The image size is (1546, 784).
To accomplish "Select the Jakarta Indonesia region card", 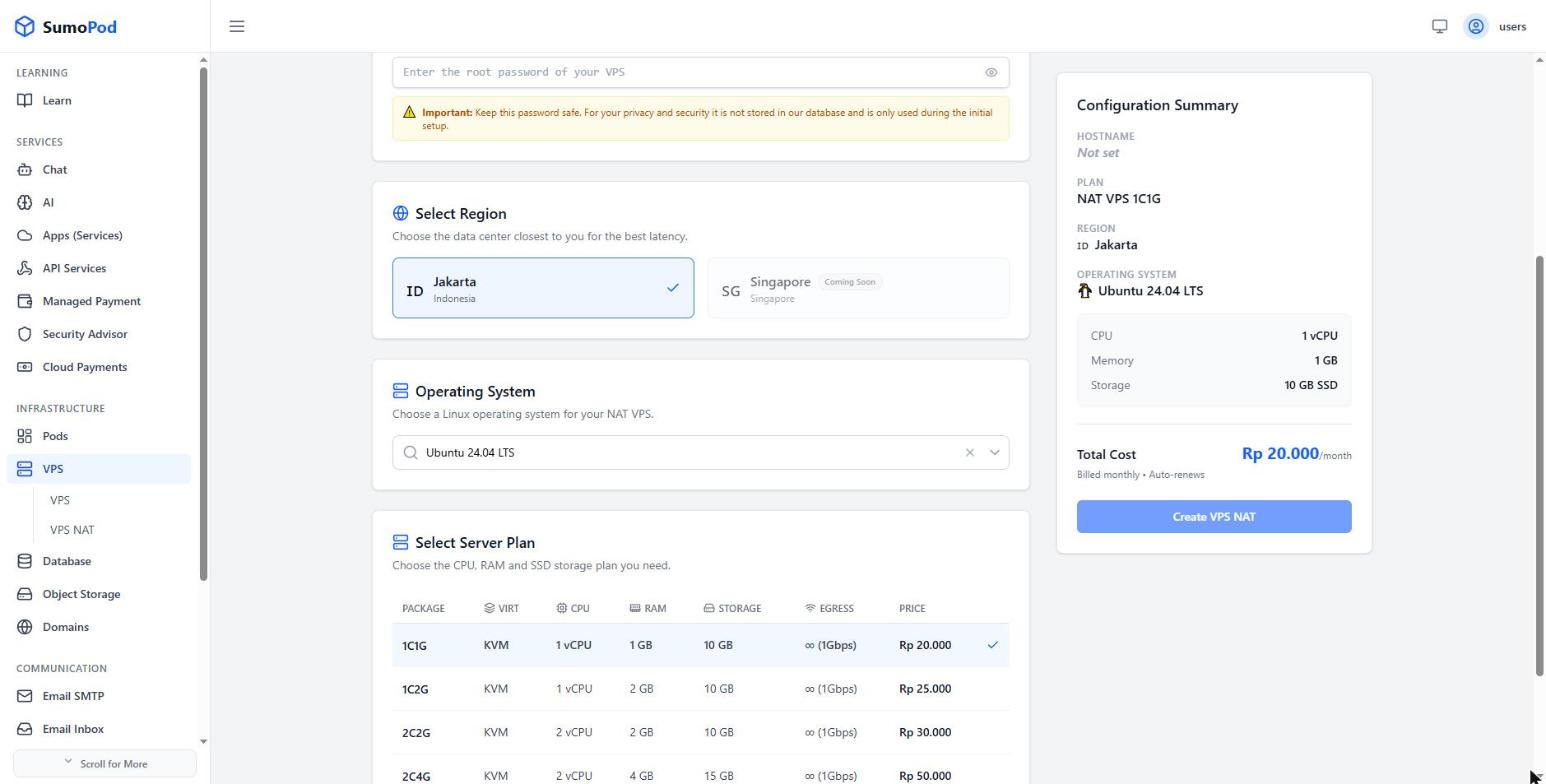I will (x=543, y=288).
